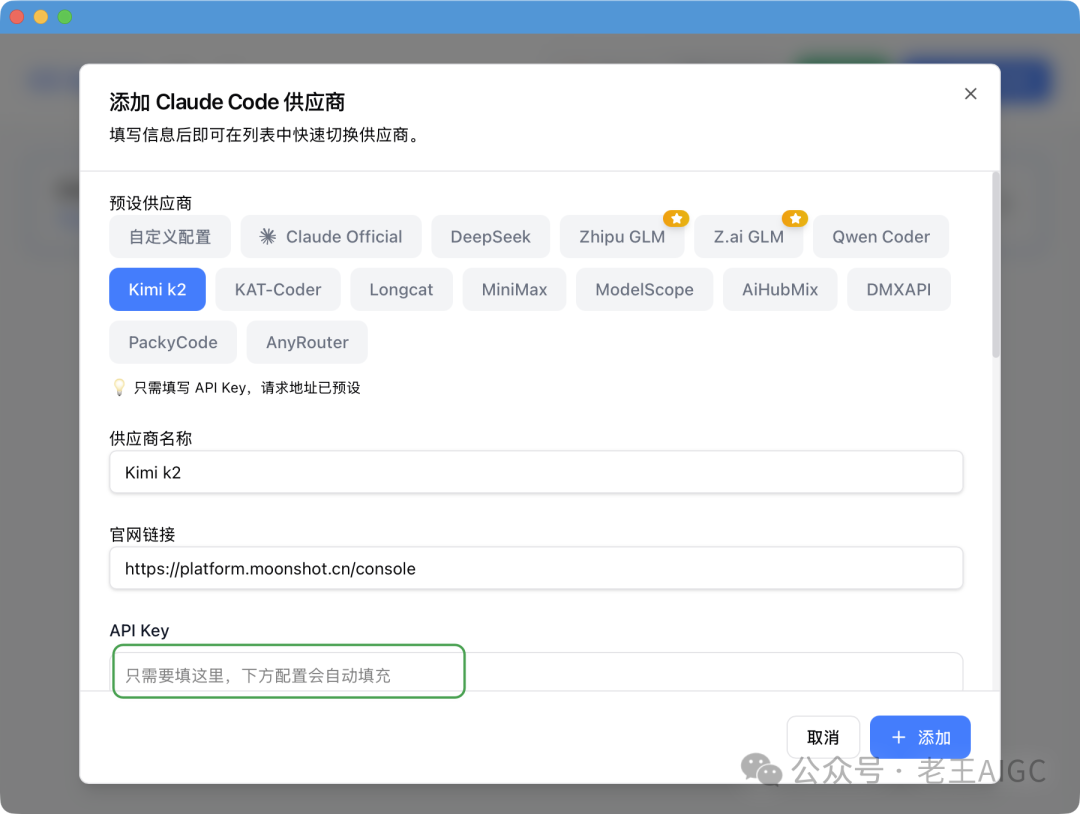The image size is (1080, 814).
Task: Choose the AiHubMix preset
Action: 780,289
